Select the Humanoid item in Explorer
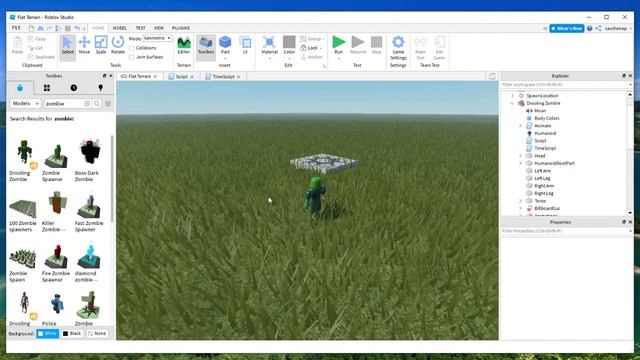This screenshot has height=360, width=640. (x=545, y=133)
